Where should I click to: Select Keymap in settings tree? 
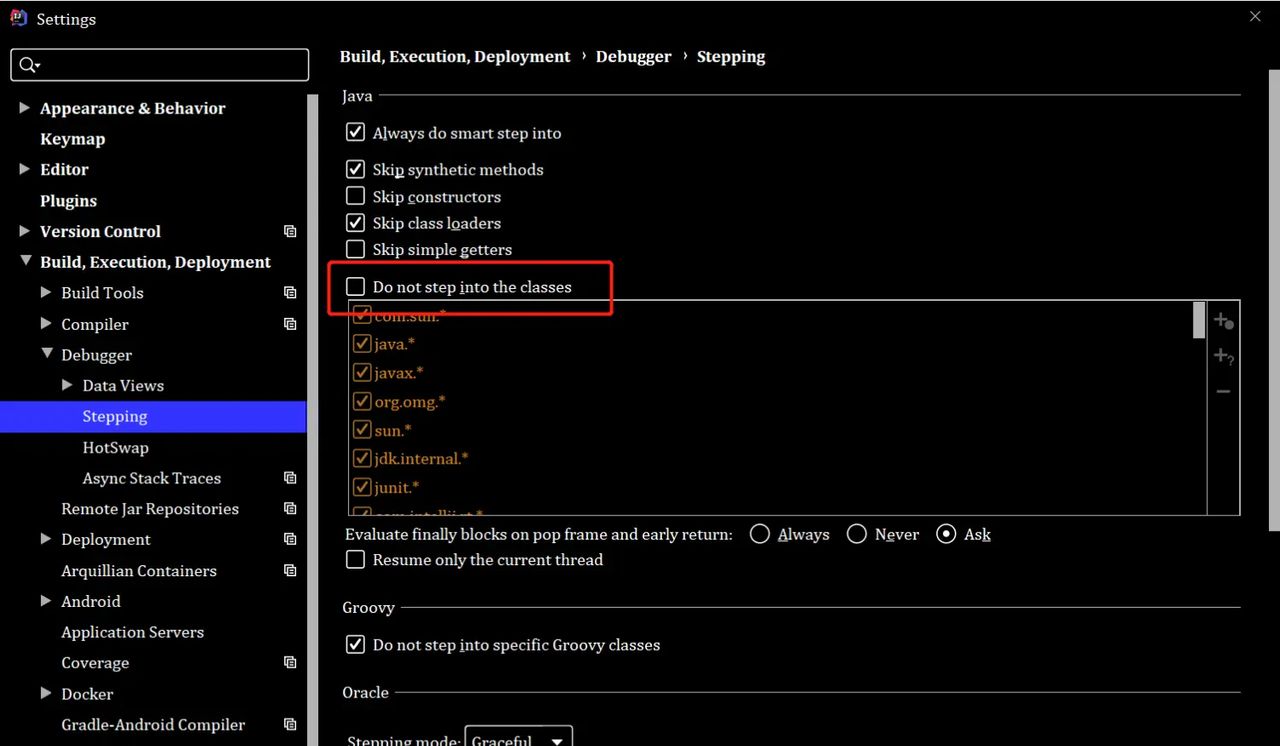coord(72,139)
